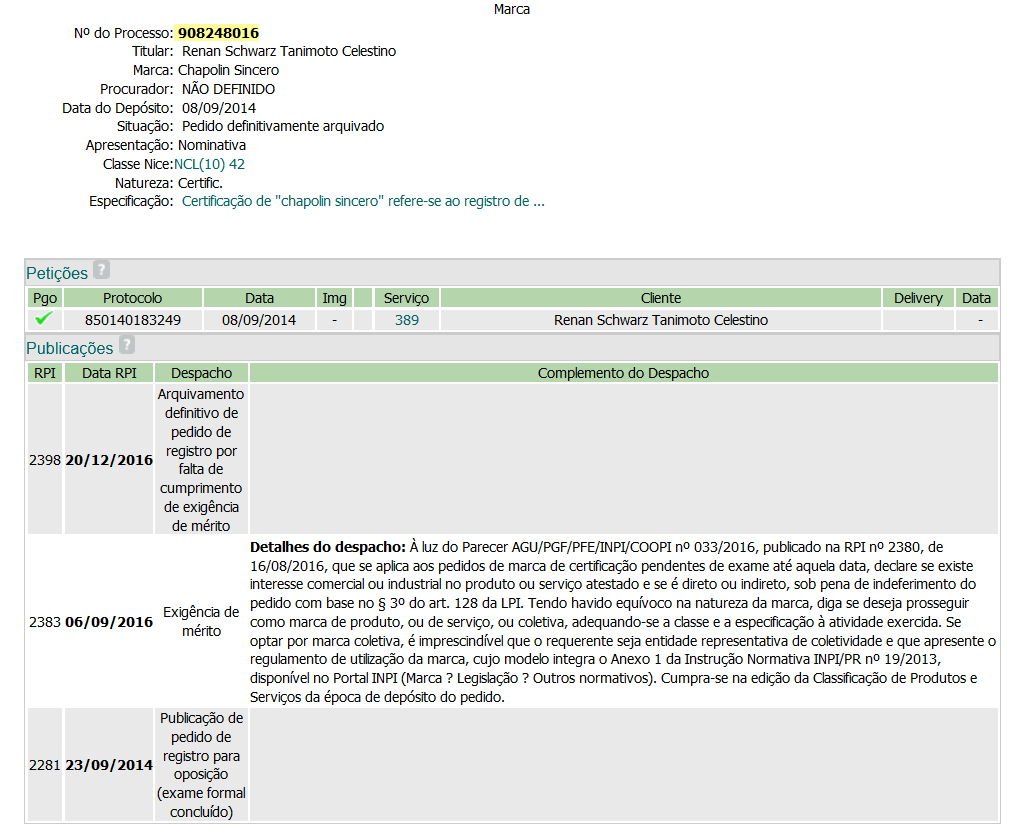The width and height of the screenshot is (1015, 839).
Task: Select RPI date 06/09/2016
Action: click(109, 622)
